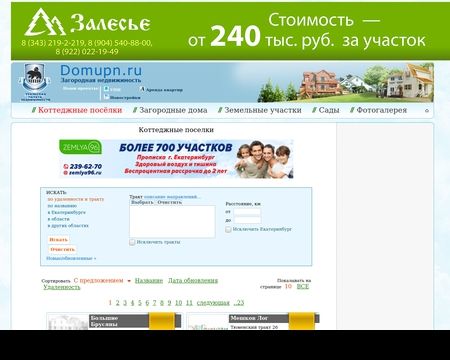
Task: Show 10 items per page
Action: (x=288, y=286)
